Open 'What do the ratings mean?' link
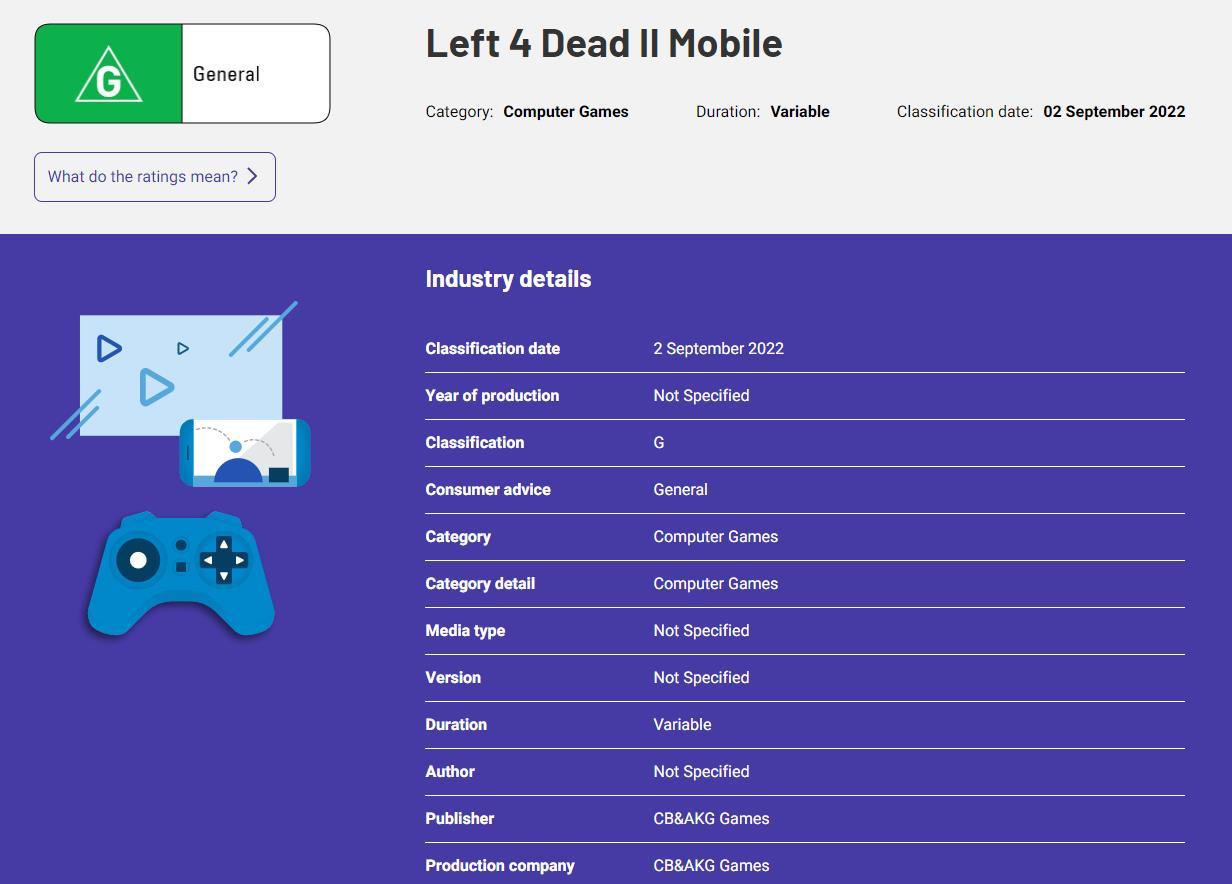Image resolution: width=1232 pixels, height=884 pixels. 155,177
